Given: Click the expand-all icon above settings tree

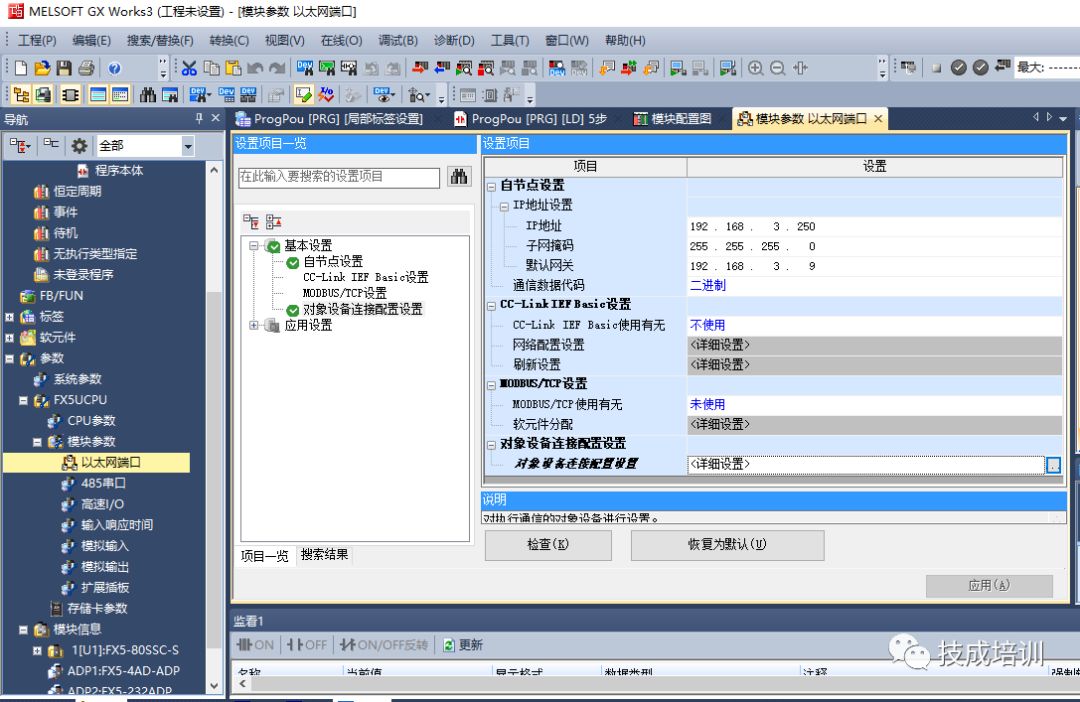Looking at the screenshot, I should point(251,221).
